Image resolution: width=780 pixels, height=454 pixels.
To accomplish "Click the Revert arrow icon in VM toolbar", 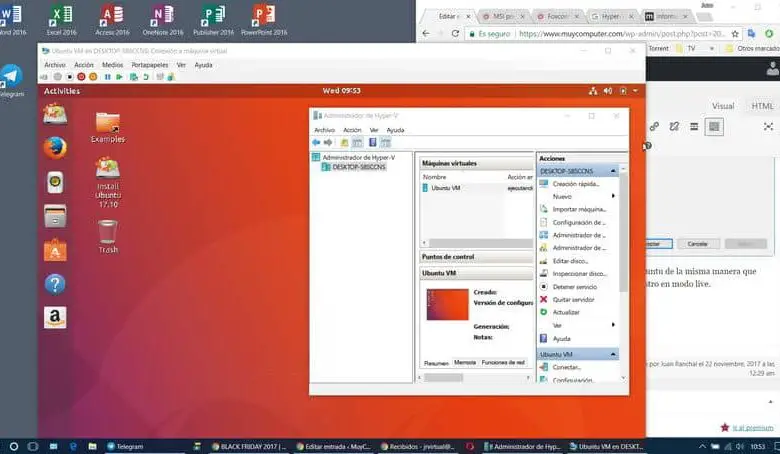I will [146, 77].
